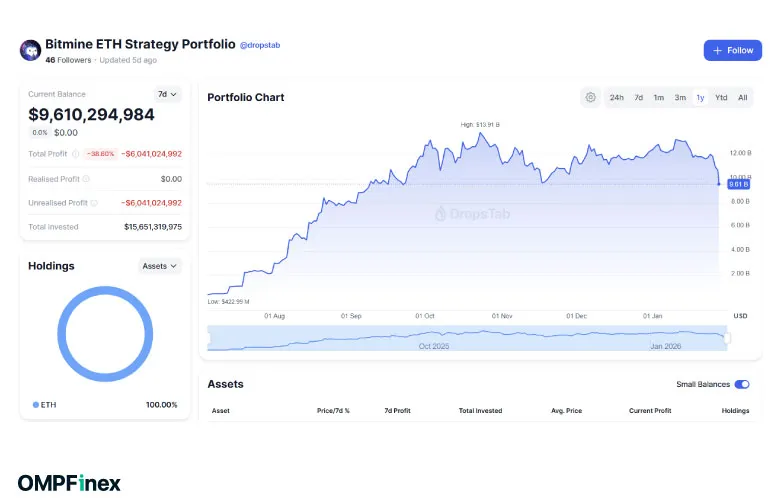The height and width of the screenshot is (503, 780).
Task: Switch chart to 3m range
Action: coord(680,97)
